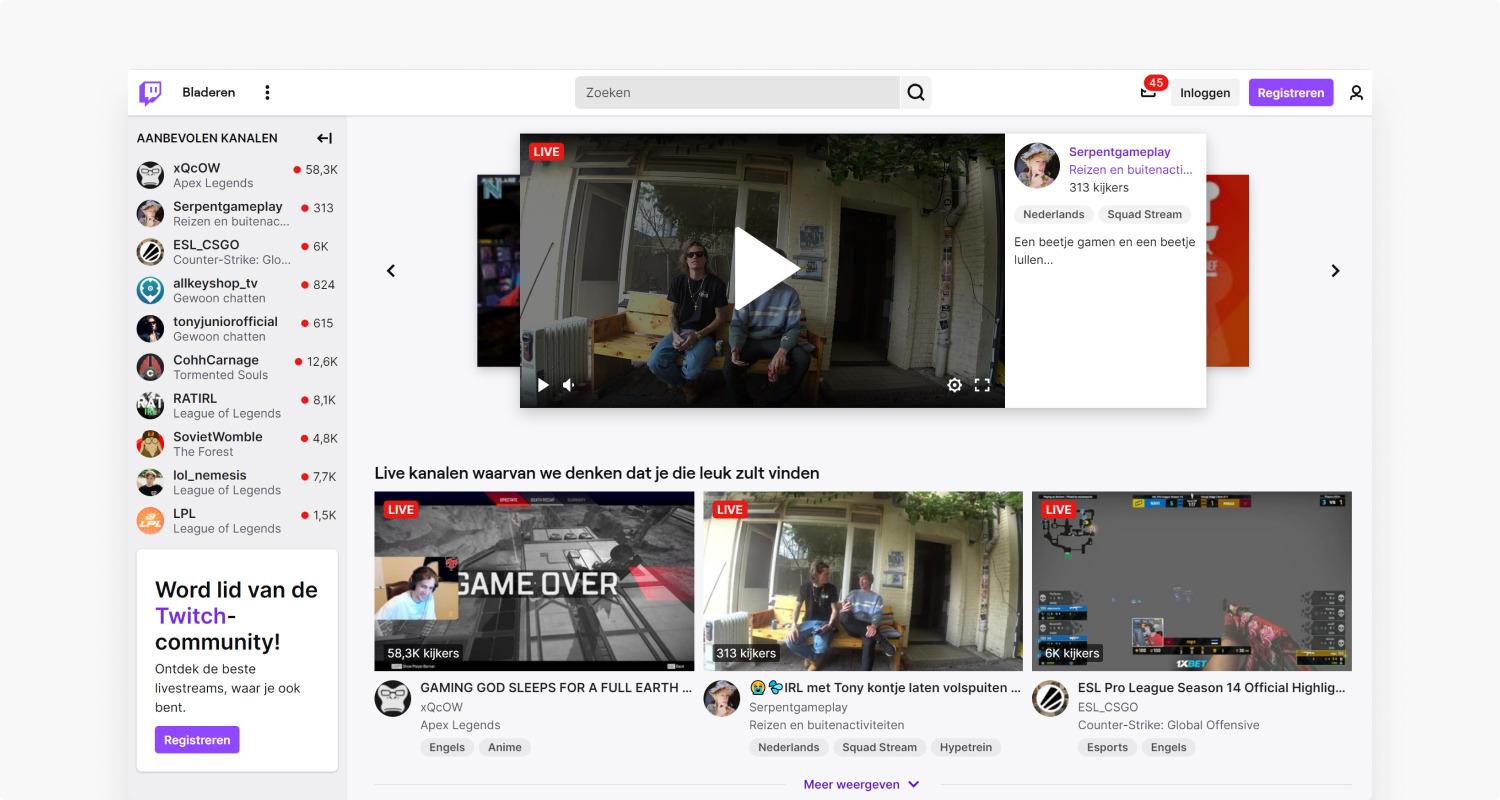The height and width of the screenshot is (800, 1500).
Task: Click the small play button in player controls
Action: tap(543, 385)
